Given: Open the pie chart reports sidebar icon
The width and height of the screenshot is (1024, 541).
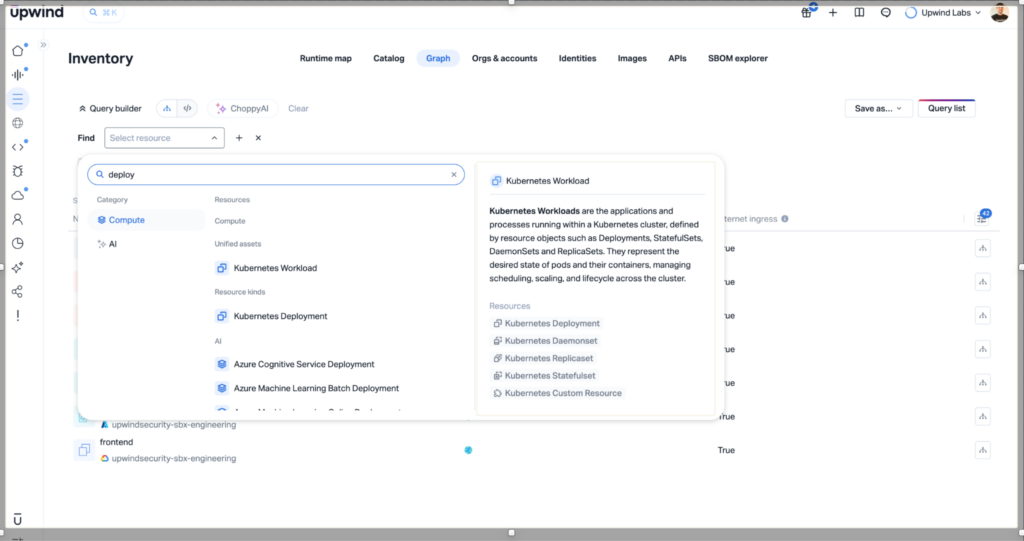Looking at the screenshot, I should pos(18,243).
